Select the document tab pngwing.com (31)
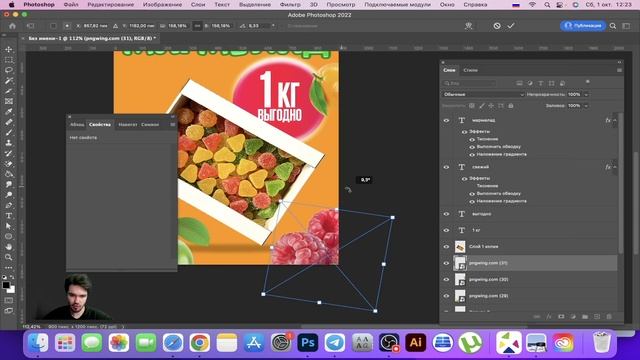640x360 pixels. tap(92, 38)
